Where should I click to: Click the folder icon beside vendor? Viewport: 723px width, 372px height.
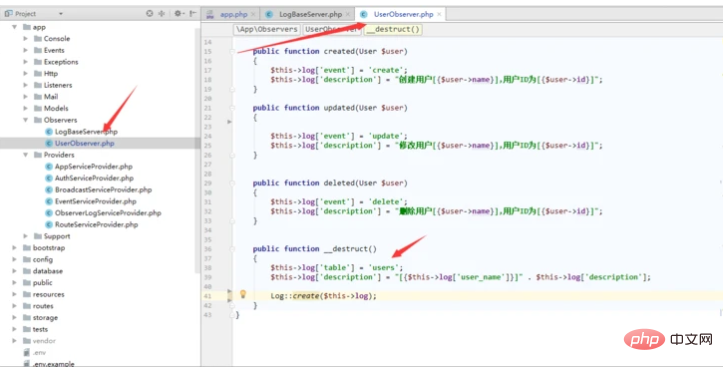27,341
